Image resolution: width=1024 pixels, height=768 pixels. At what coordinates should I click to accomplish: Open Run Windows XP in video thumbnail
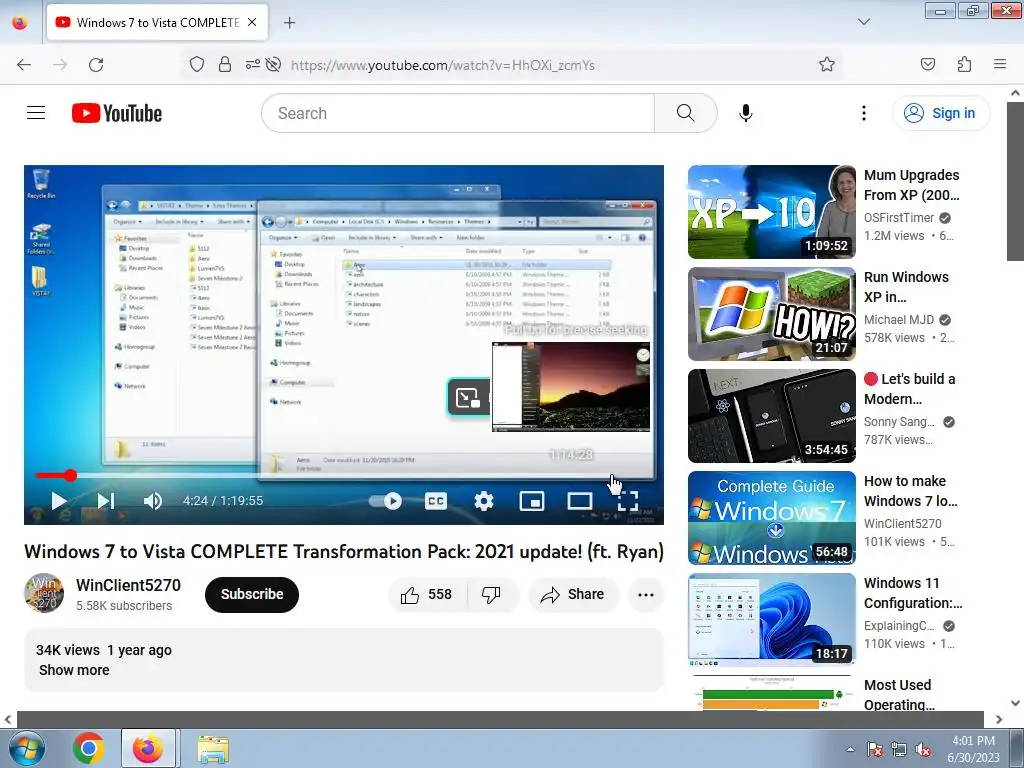tap(771, 313)
